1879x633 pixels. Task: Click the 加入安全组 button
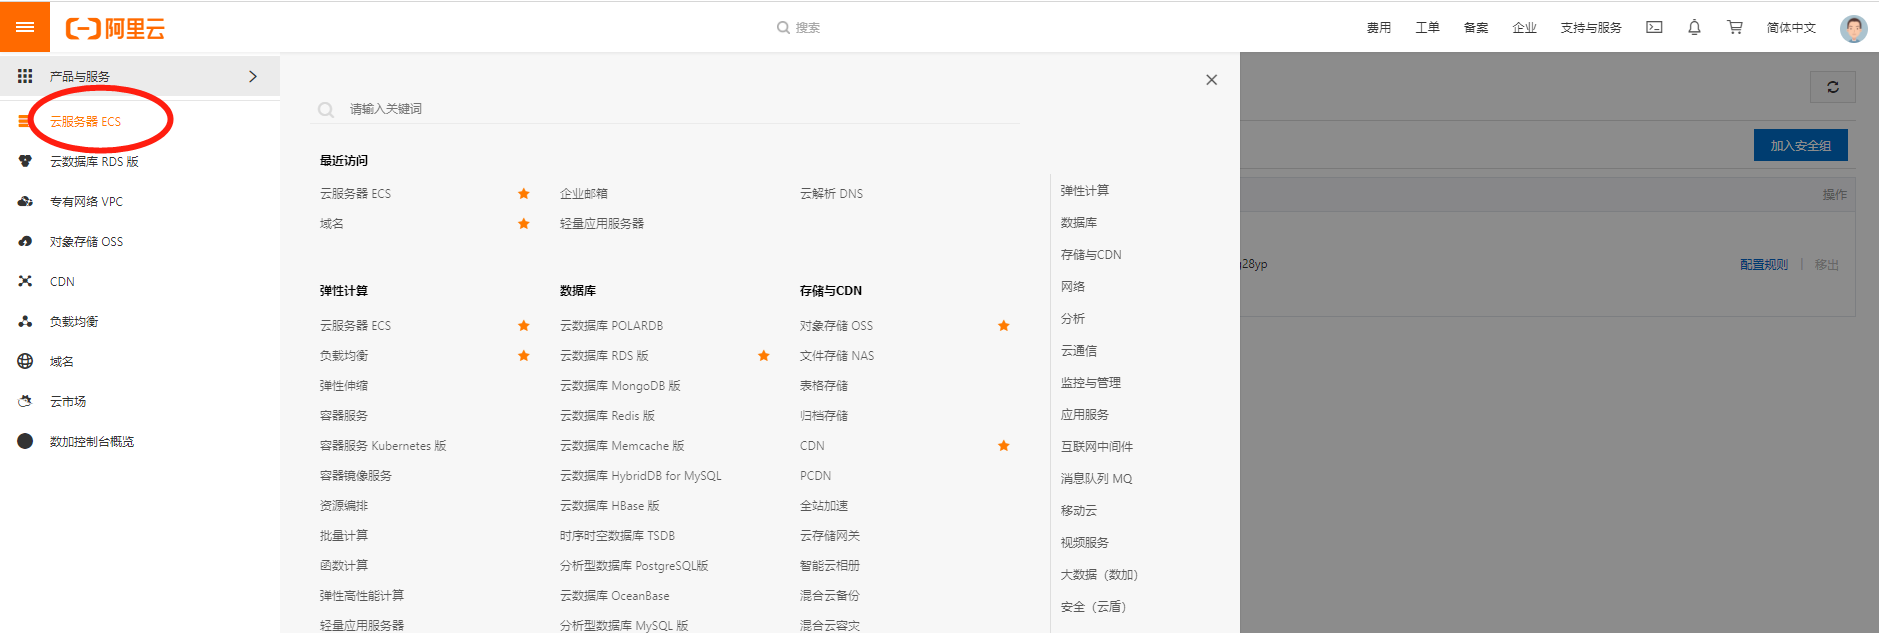tap(1800, 145)
